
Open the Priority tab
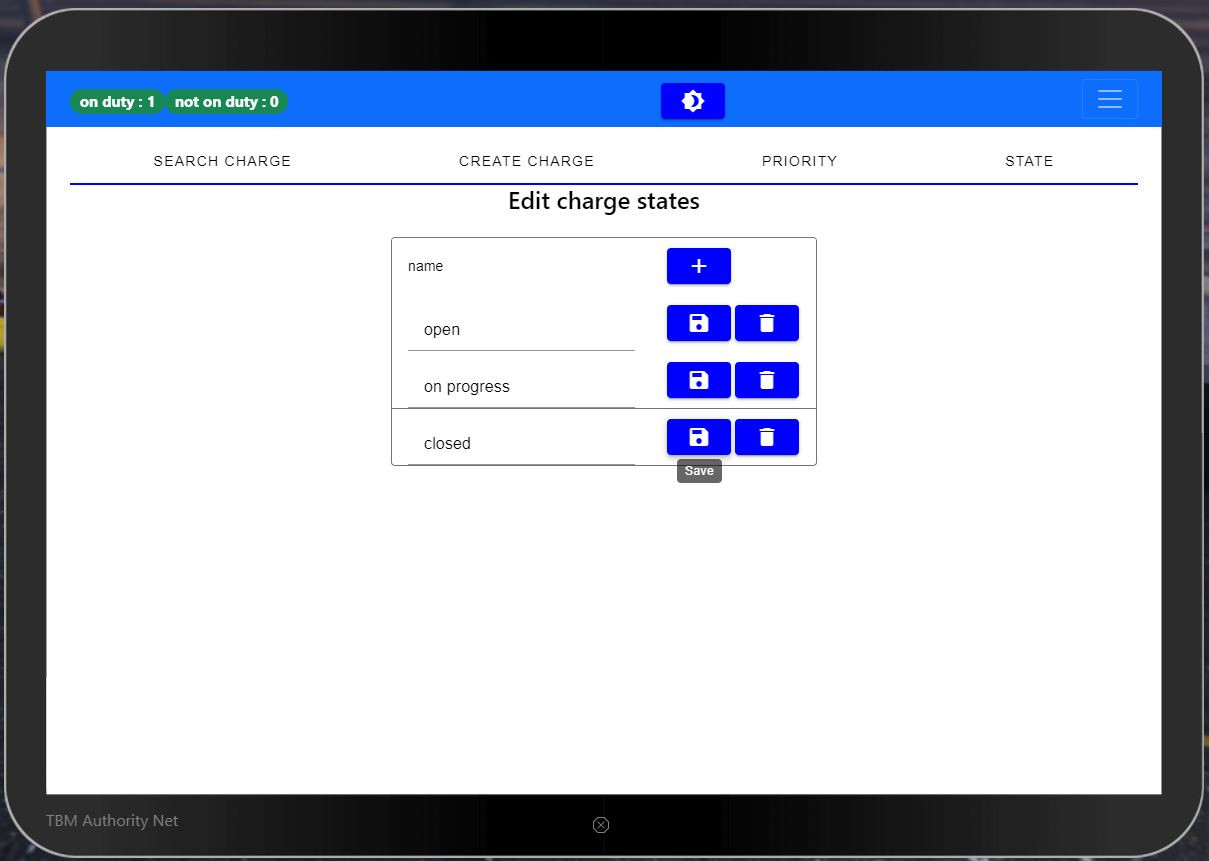coord(799,161)
